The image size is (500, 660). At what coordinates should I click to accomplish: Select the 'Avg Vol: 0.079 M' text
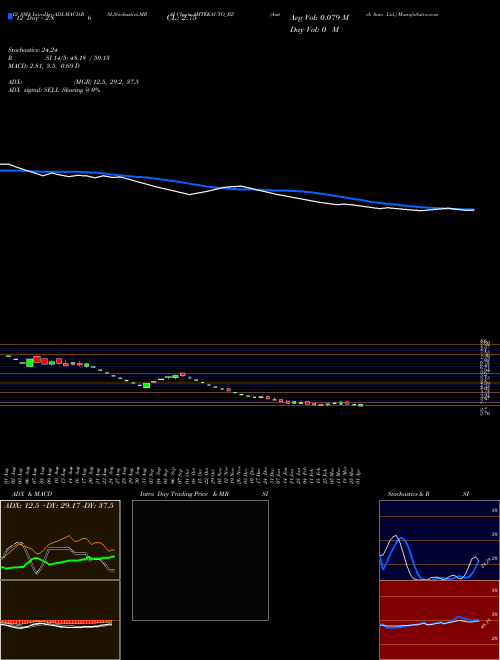coord(319,18)
